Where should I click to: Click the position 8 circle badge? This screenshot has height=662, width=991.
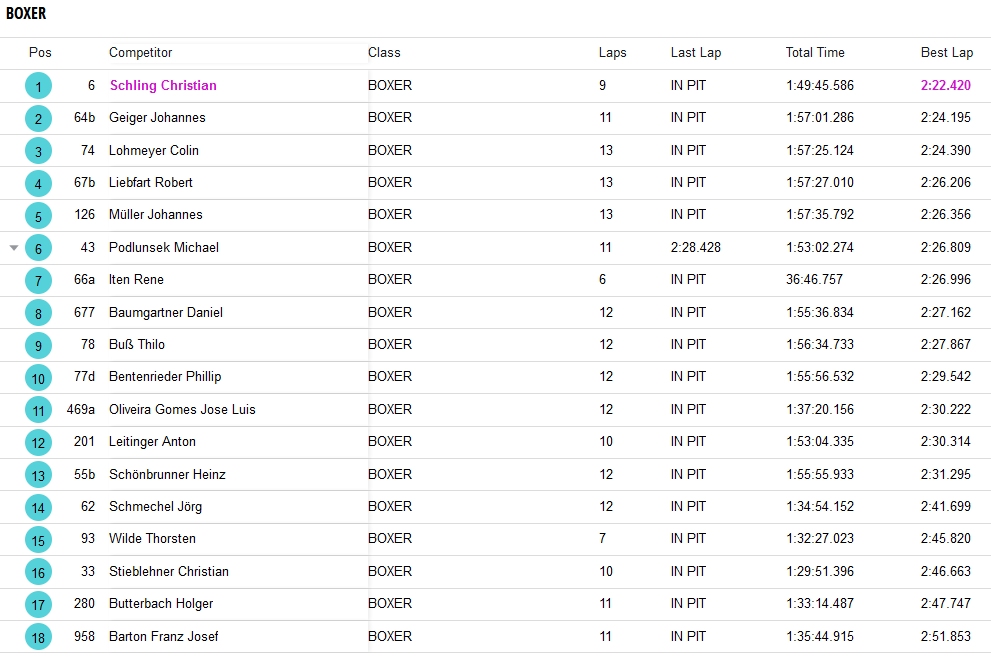pyautogui.click(x=38, y=313)
